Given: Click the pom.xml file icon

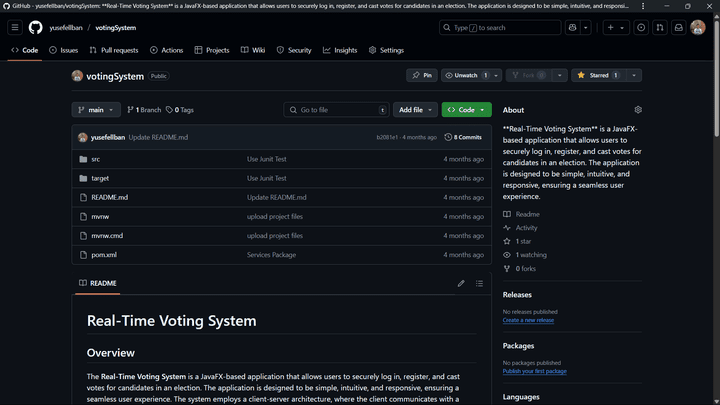Looking at the screenshot, I should click(x=83, y=255).
